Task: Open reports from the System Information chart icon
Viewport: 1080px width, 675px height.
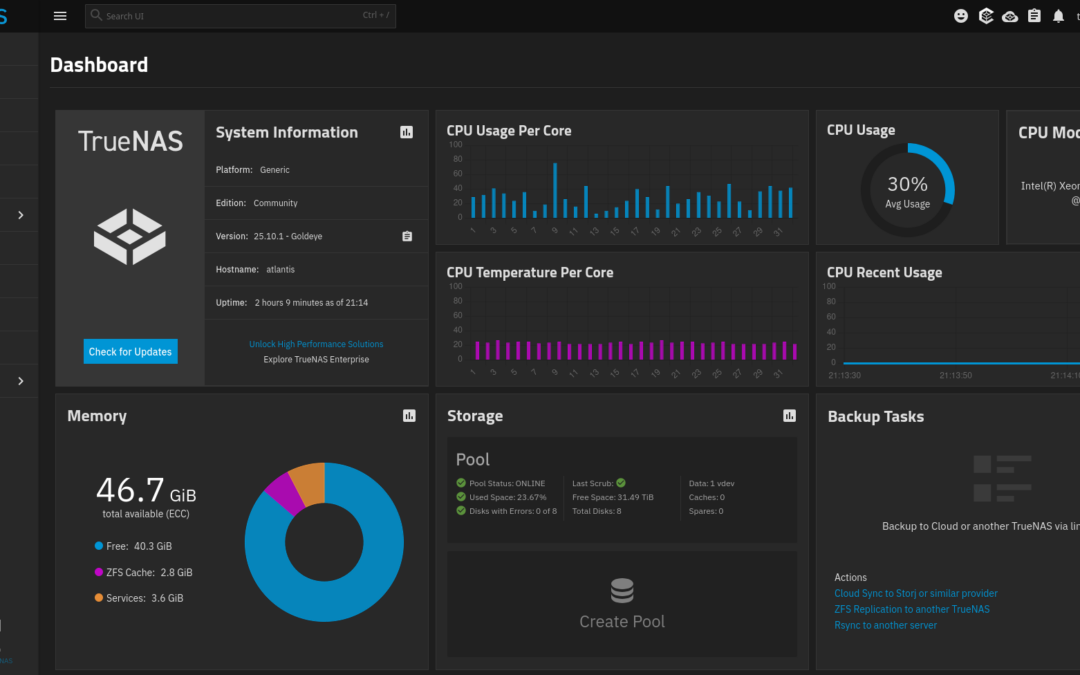Action: point(408,131)
